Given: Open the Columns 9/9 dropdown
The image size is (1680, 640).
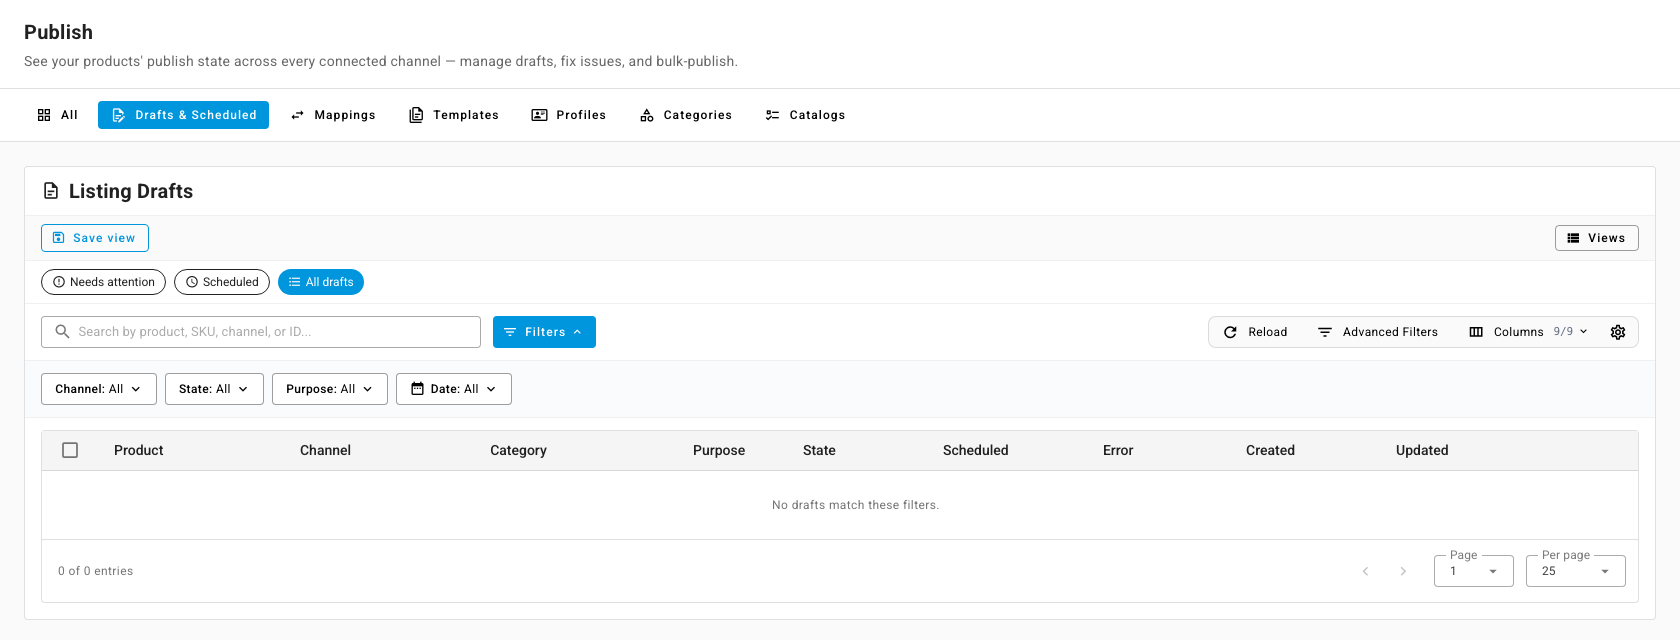Looking at the screenshot, I should [1528, 332].
